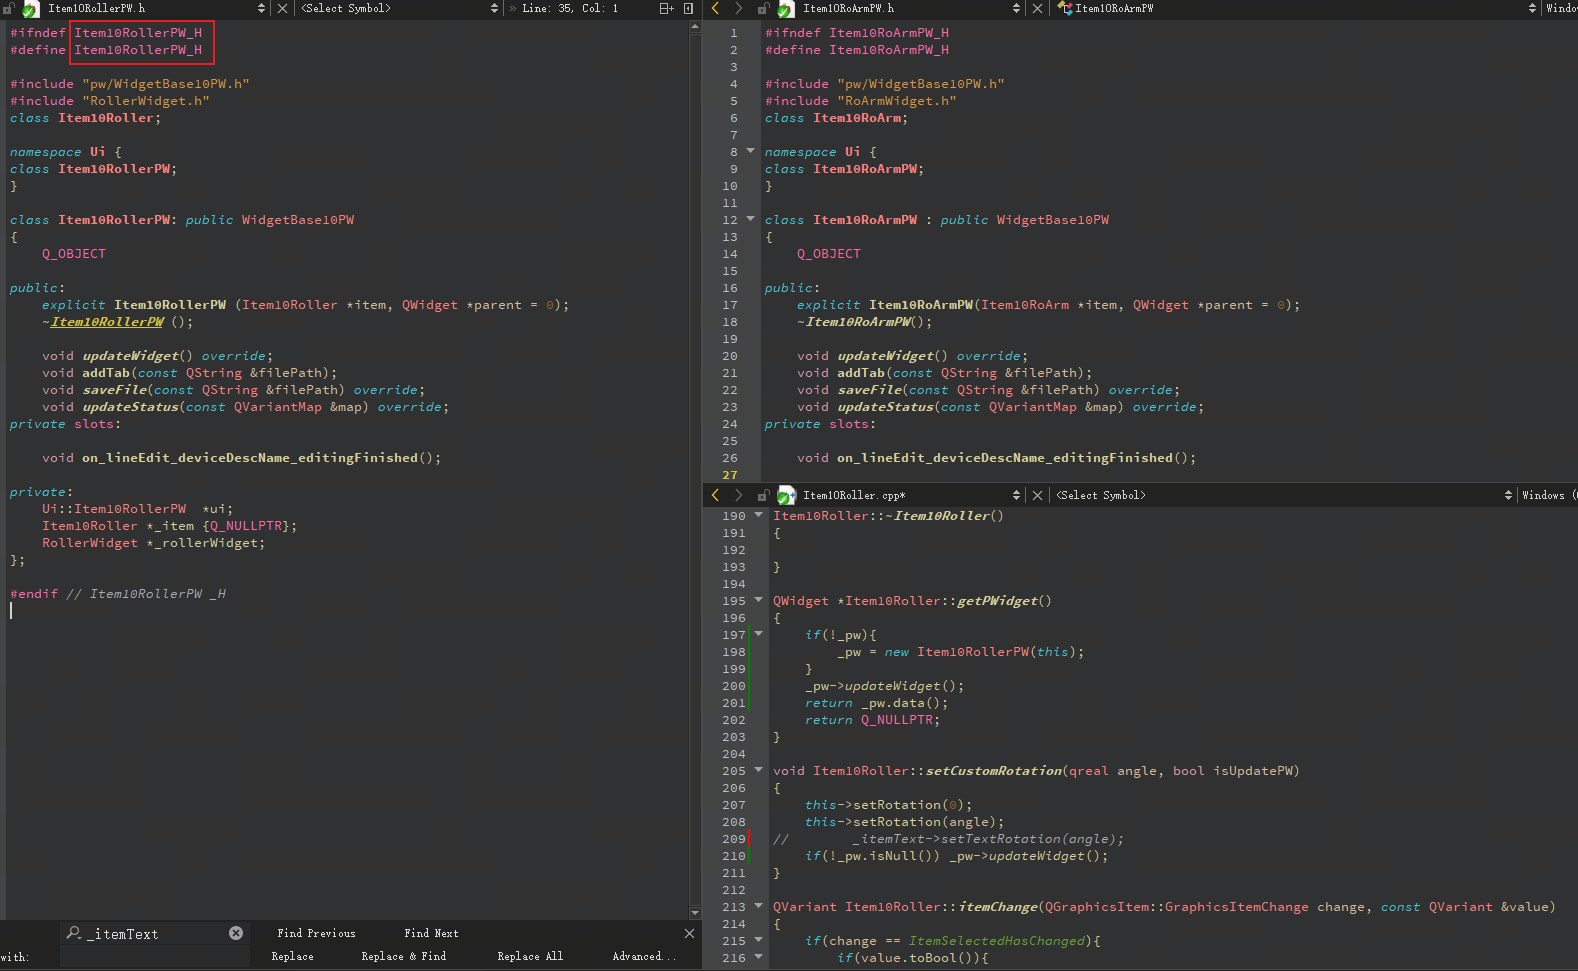Image resolution: width=1578 pixels, height=971 pixels.
Task: Click Find Next button
Action: click(x=431, y=933)
